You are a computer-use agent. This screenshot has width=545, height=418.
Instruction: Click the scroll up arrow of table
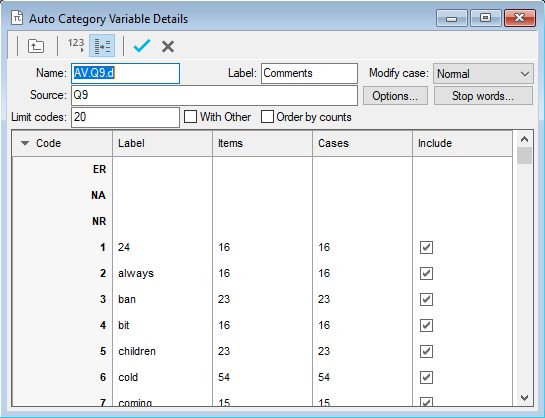524,139
